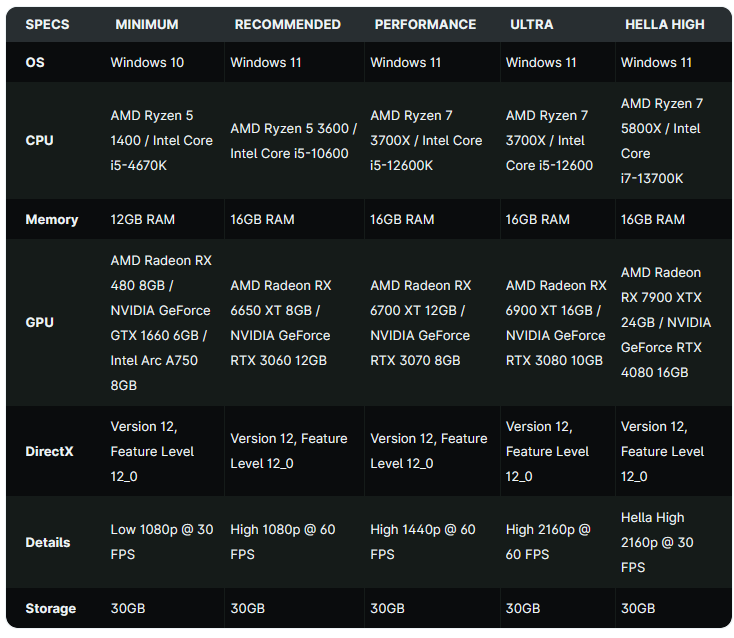Select the Memory row label
The height and width of the screenshot is (638, 734).
pyautogui.click(x=51, y=220)
